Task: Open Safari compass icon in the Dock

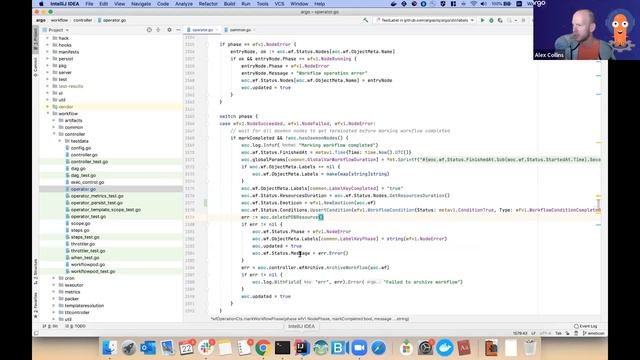Action: pos(379,348)
